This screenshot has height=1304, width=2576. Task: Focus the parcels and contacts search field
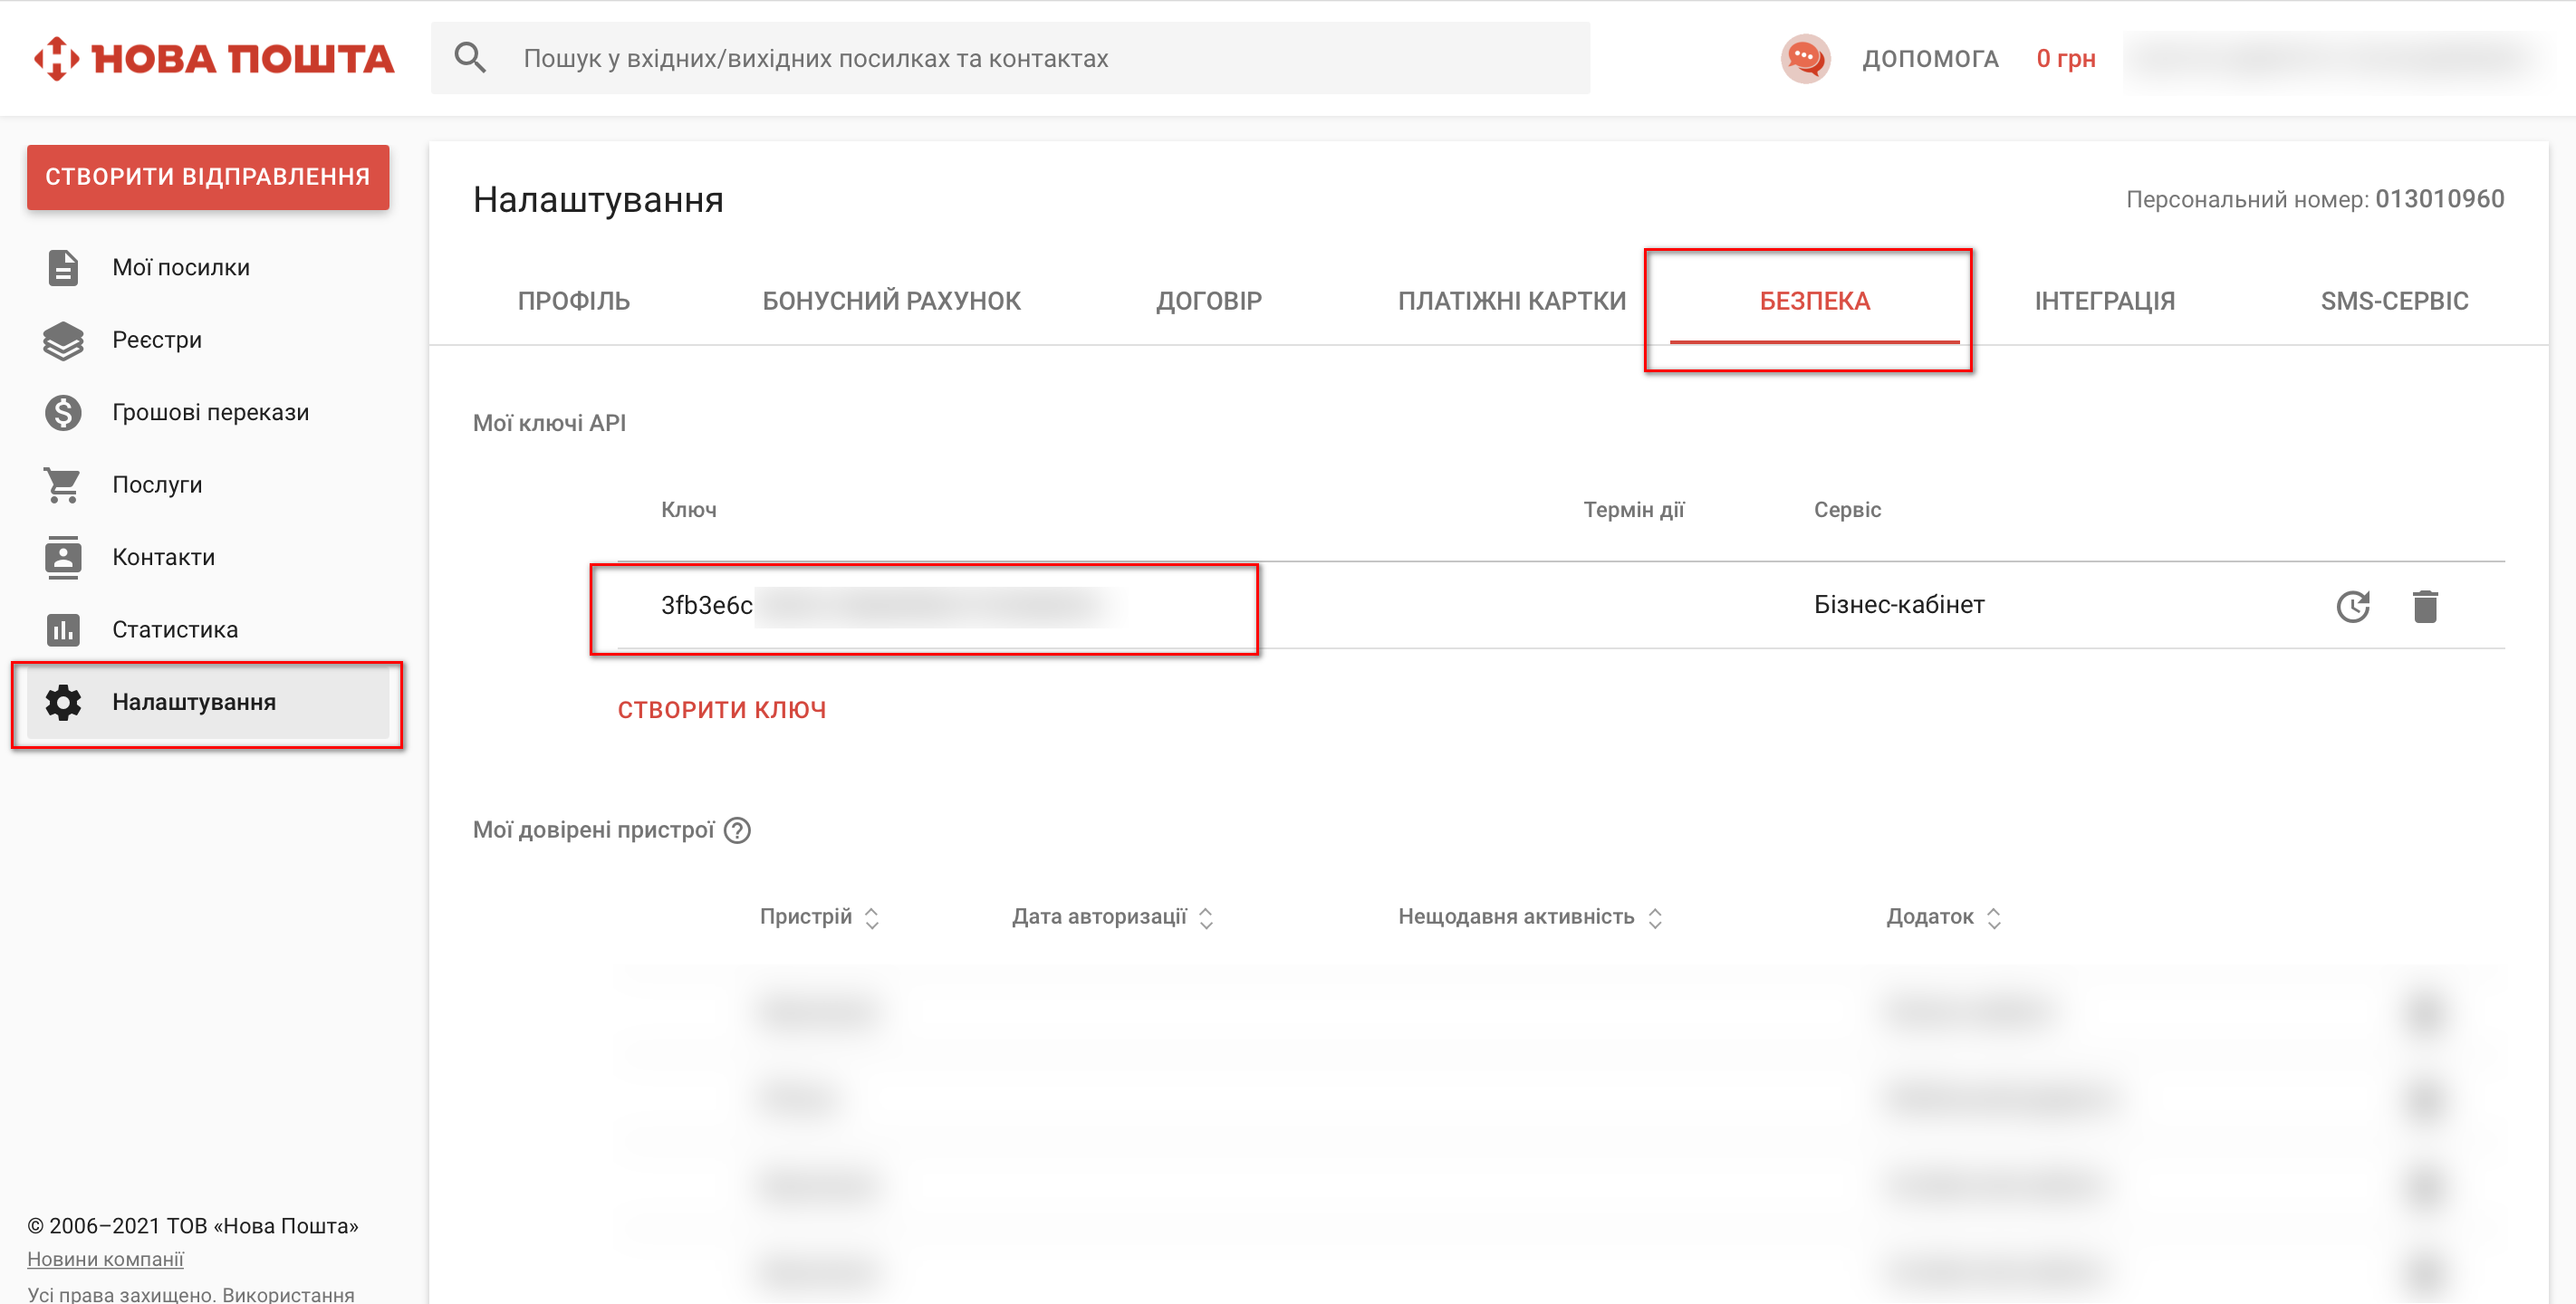click(1010, 58)
